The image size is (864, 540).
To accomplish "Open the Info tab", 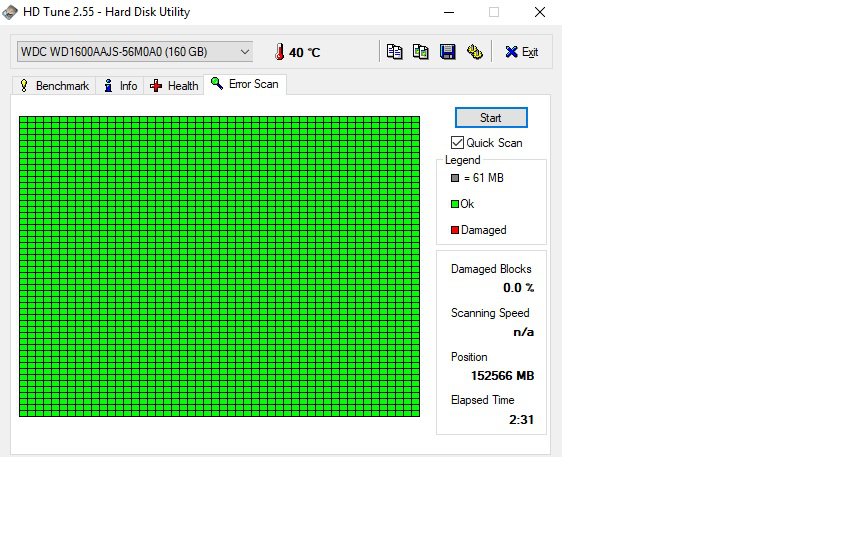I will [x=120, y=86].
